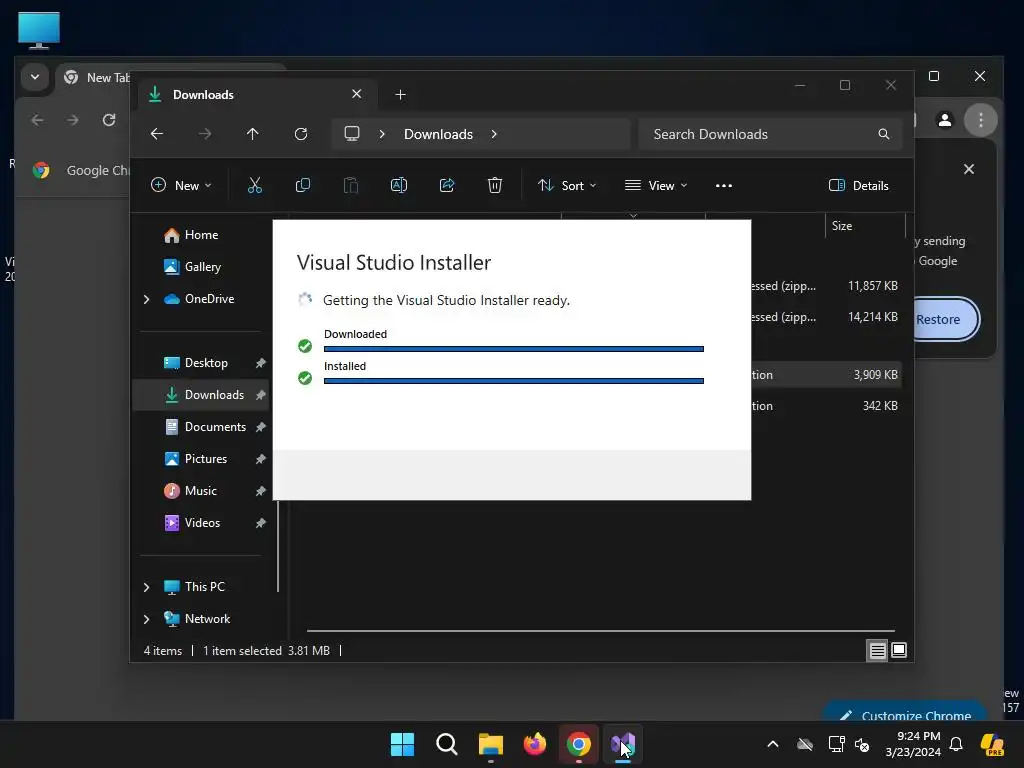Click the Installed progress bar
Image resolution: width=1024 pixels, height=768 pixels.
coord(513,381)
